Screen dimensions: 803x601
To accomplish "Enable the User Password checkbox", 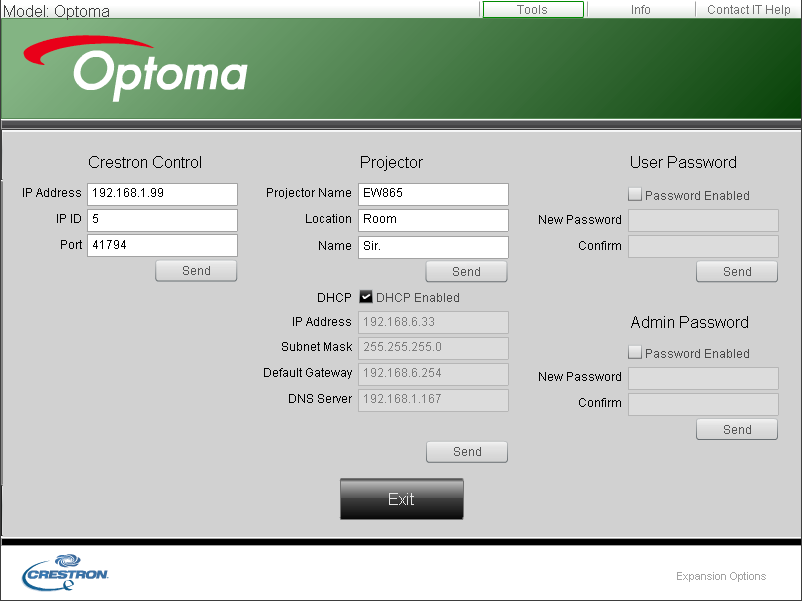I will point(635,195).
